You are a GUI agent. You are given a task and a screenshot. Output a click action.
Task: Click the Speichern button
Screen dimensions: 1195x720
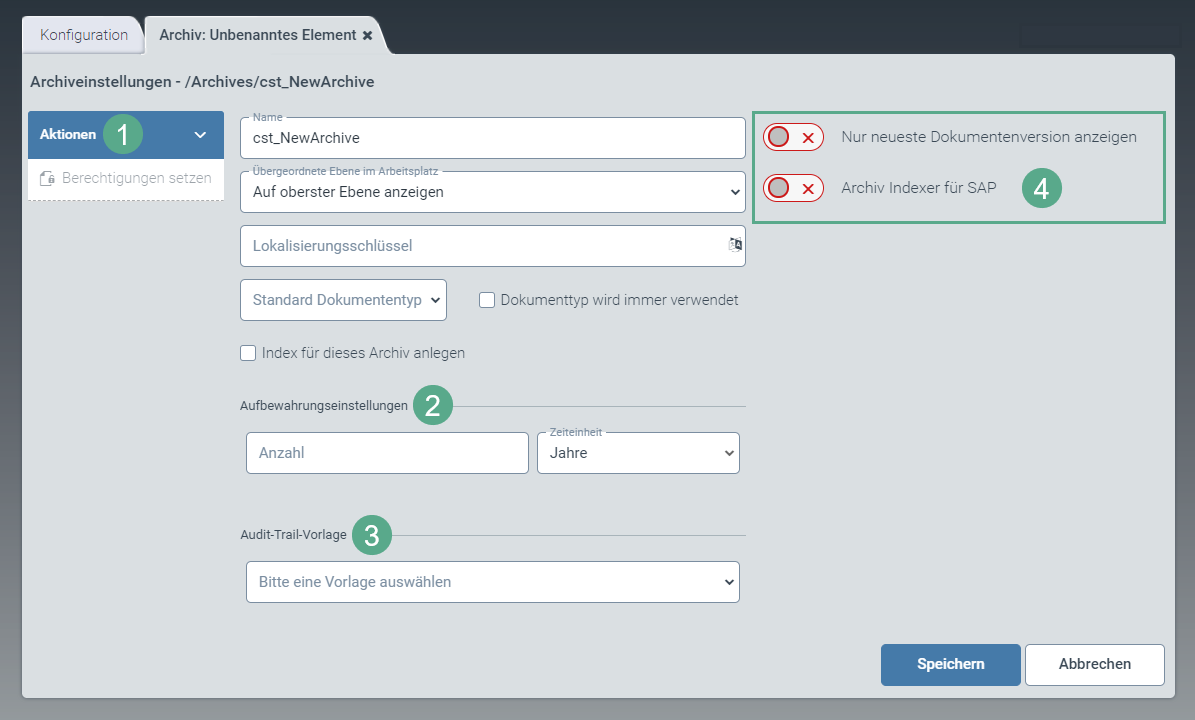pyautogui.click(x=950, y=664)
